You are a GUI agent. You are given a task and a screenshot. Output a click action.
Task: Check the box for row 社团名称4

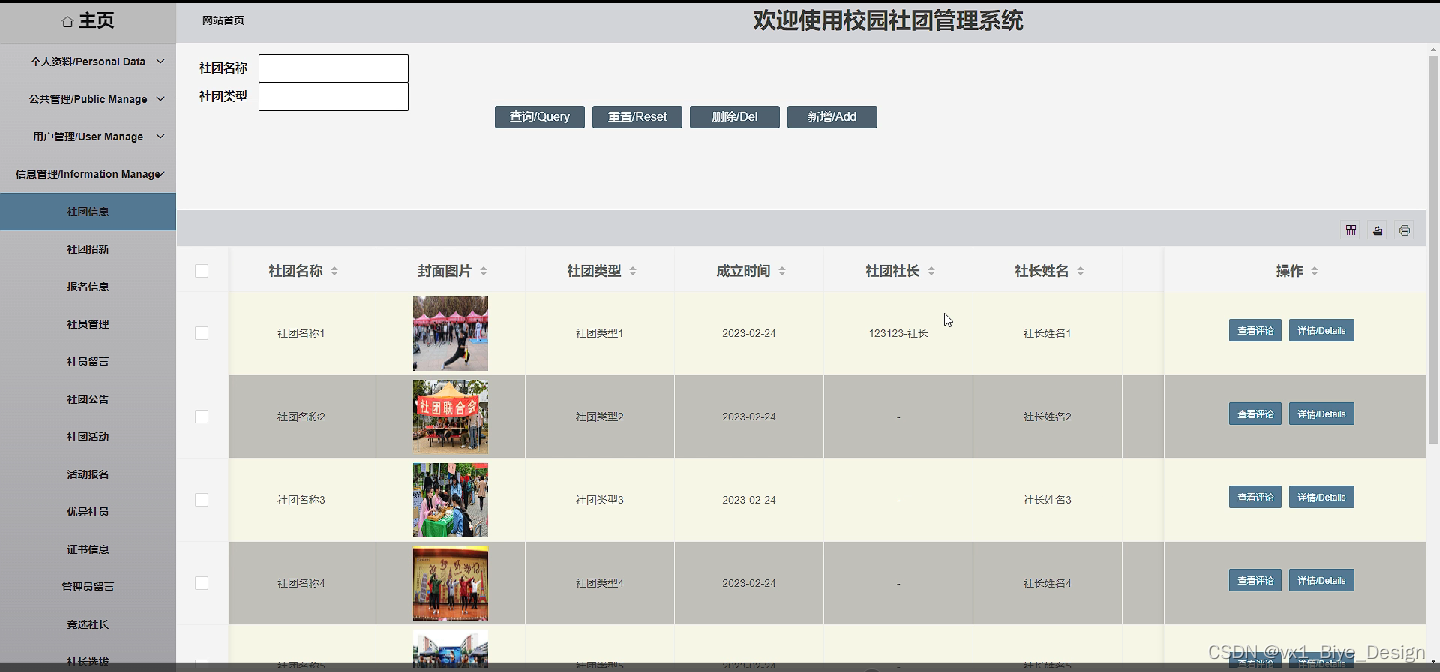pyautogui.click(x=202, y=582)
